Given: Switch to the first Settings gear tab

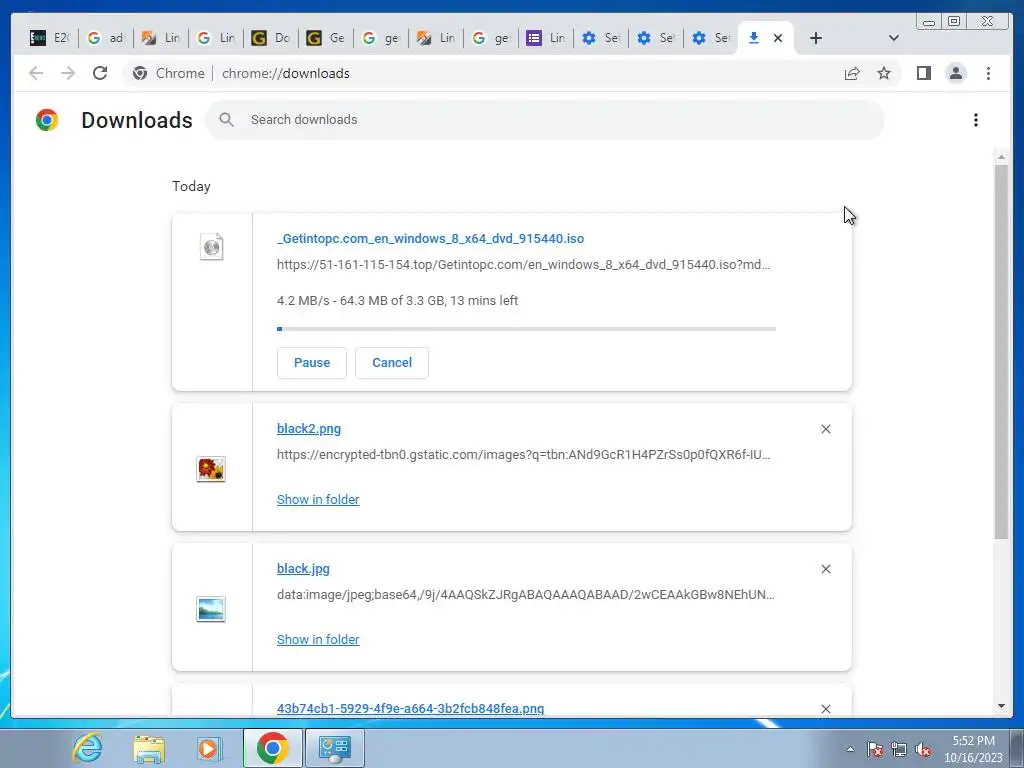Looking at the screenshot, I should (601, 38).
